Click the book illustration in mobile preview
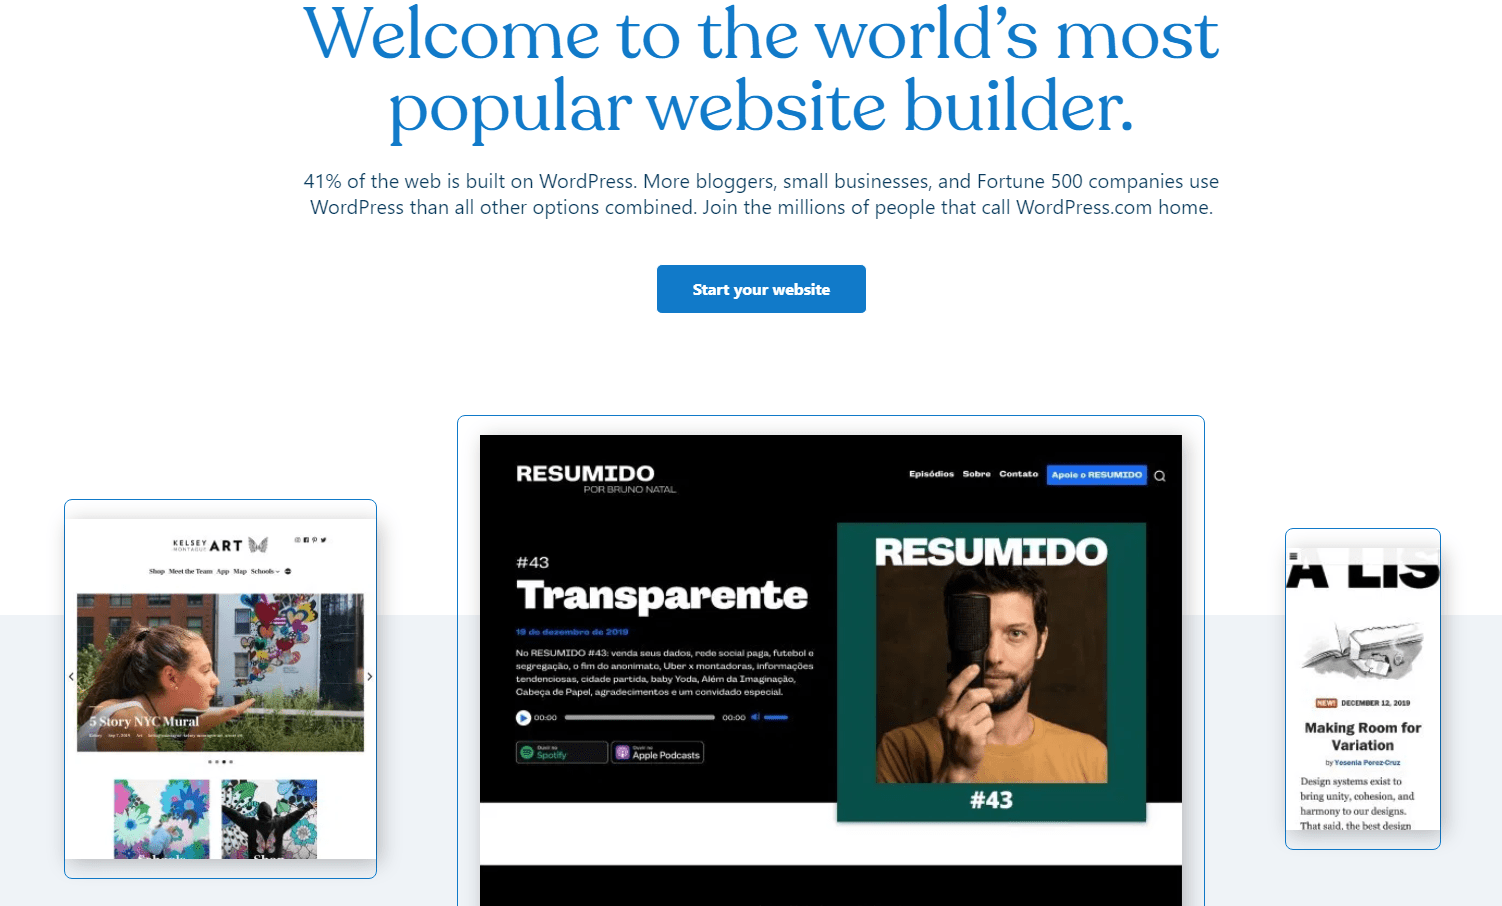The height and width of the screenshot is (906, 1502). click(x=1362, y=649)
